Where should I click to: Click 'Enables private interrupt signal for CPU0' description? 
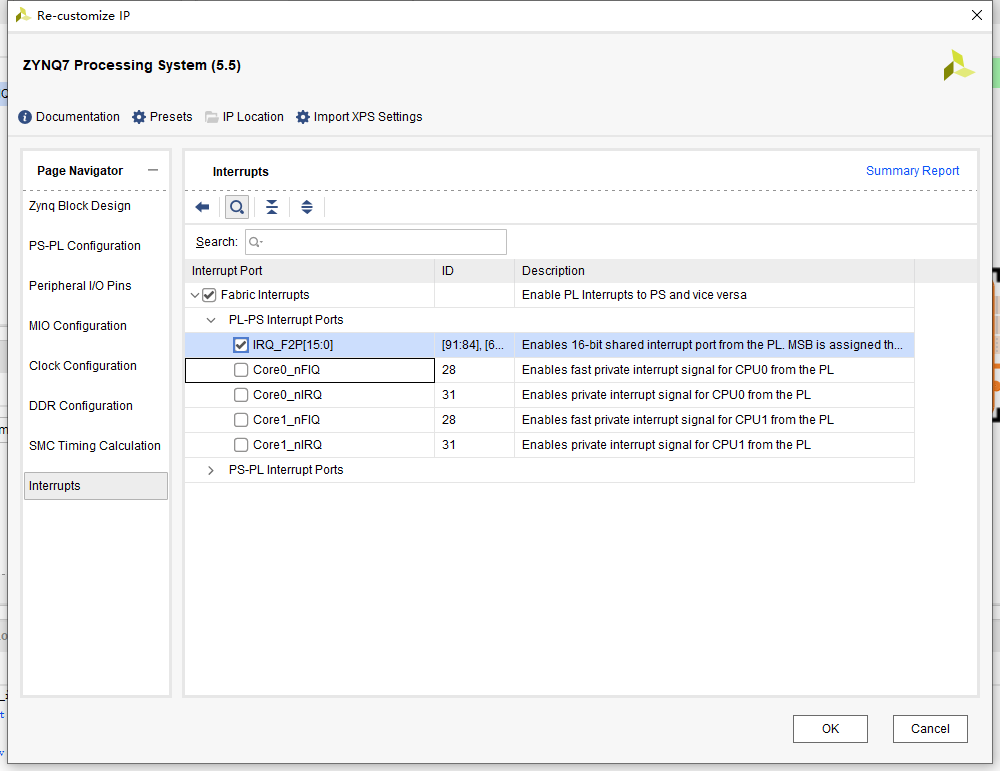[666, 395]
